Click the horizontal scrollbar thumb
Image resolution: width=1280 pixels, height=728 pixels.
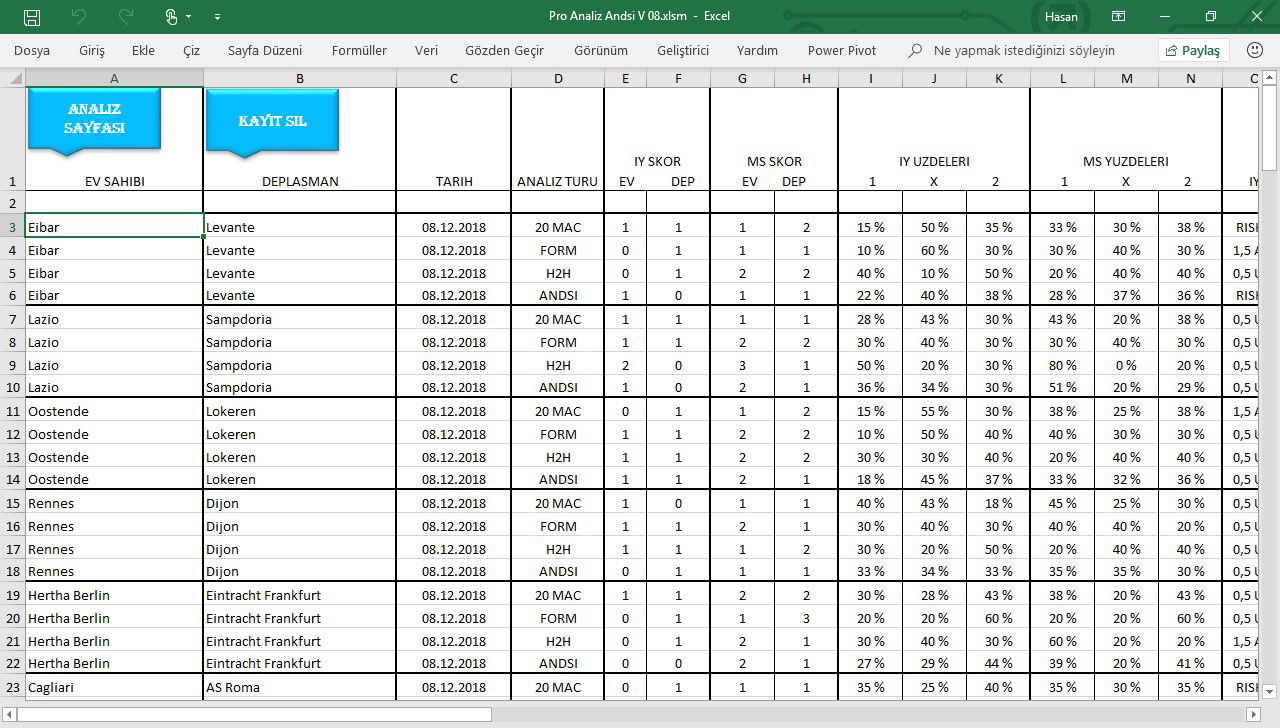[x=255, y=714]
